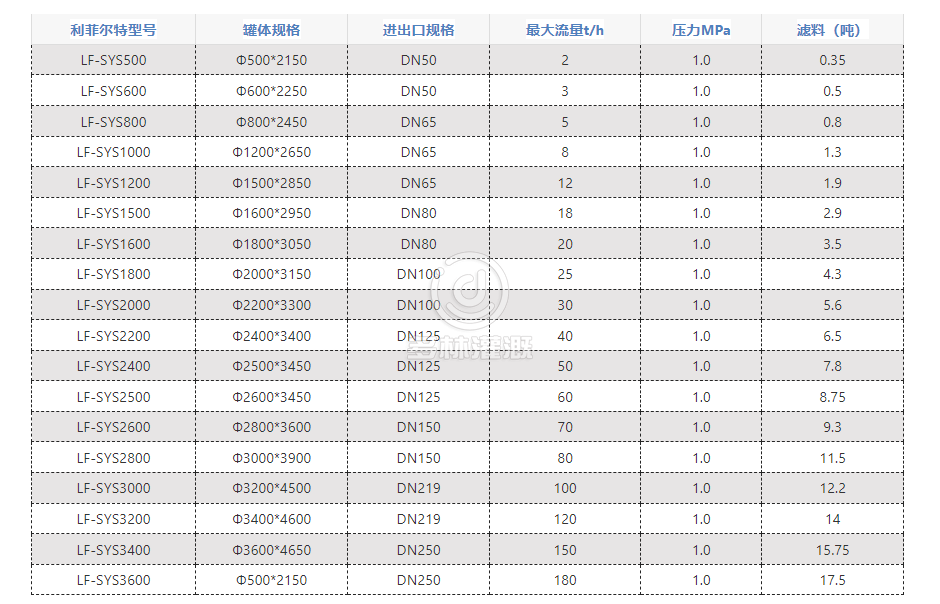Click the LF-SYS500 model cell

(113, 61)
